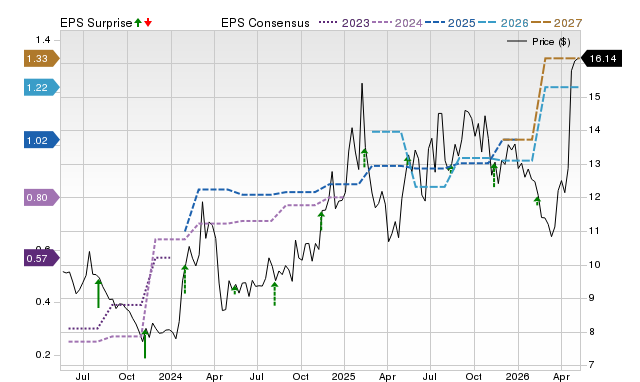This screenshot has width=640, height=382.
Task: Click the 9 price axis label
Action: click(591, 298)
